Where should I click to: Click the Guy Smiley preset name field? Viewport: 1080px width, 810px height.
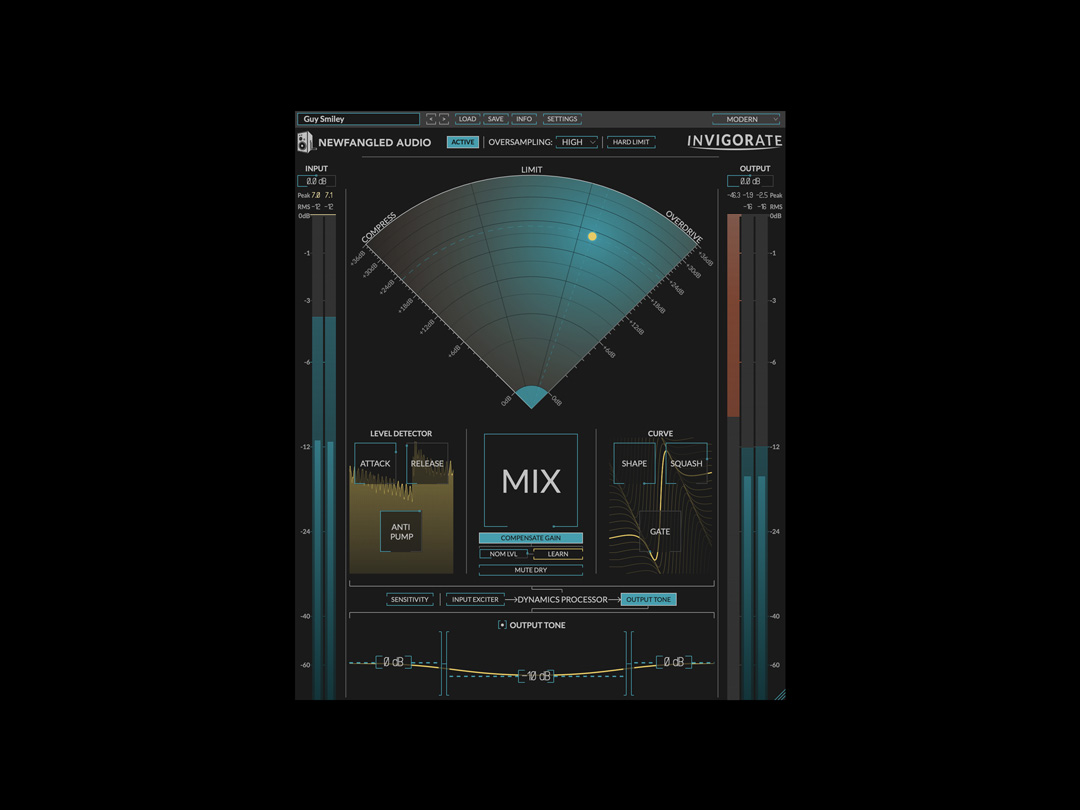tap(358, 119)
